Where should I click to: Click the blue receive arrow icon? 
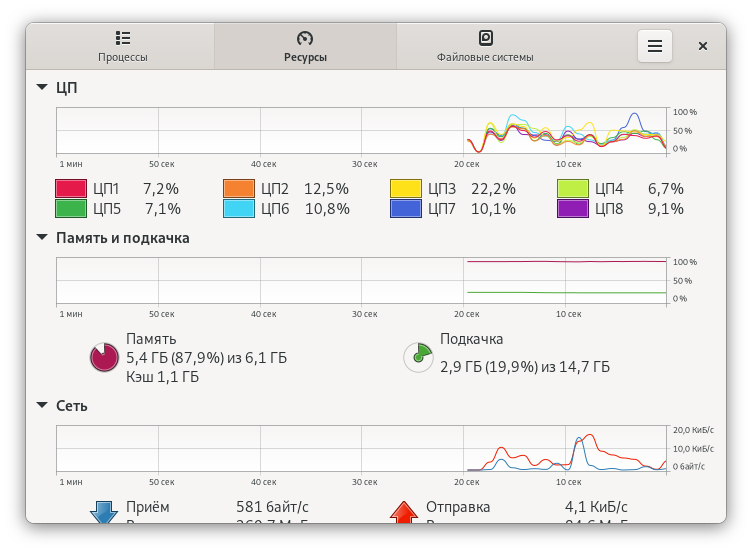coord(104,512)
